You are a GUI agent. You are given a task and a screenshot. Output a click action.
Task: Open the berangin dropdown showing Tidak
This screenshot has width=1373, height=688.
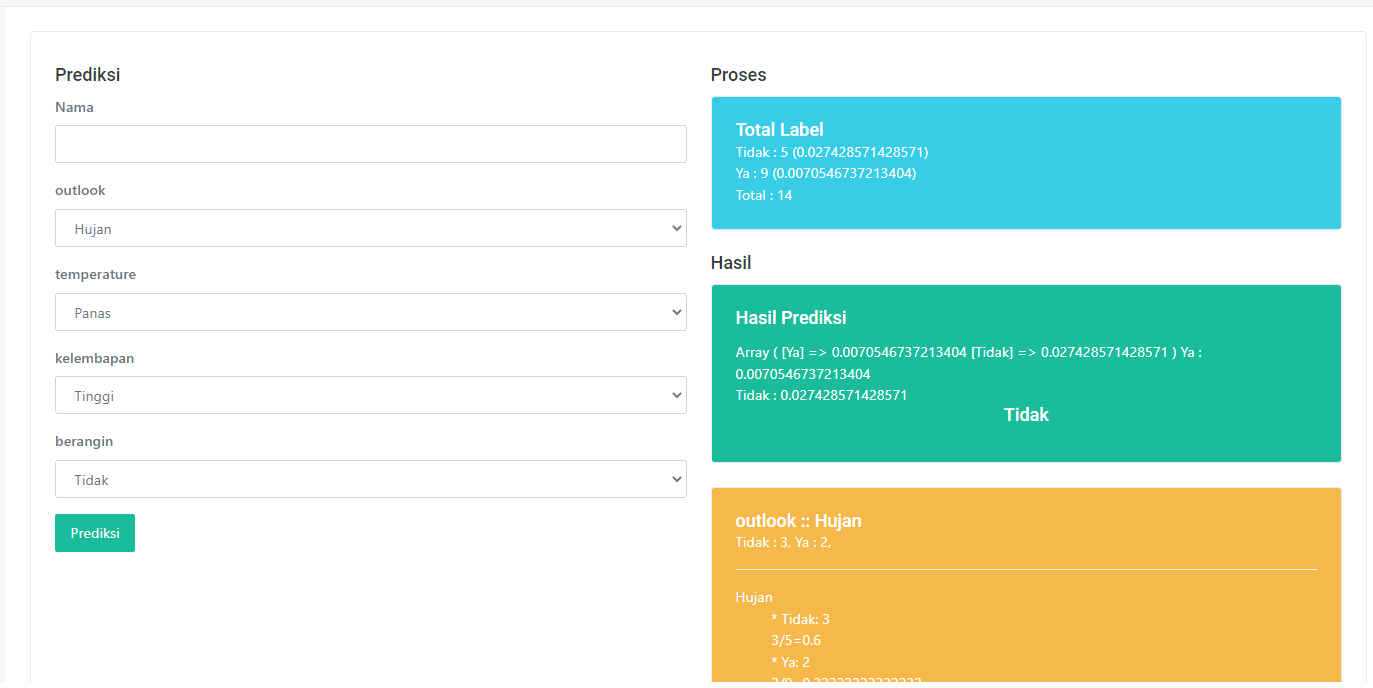(x=370, y=479)
